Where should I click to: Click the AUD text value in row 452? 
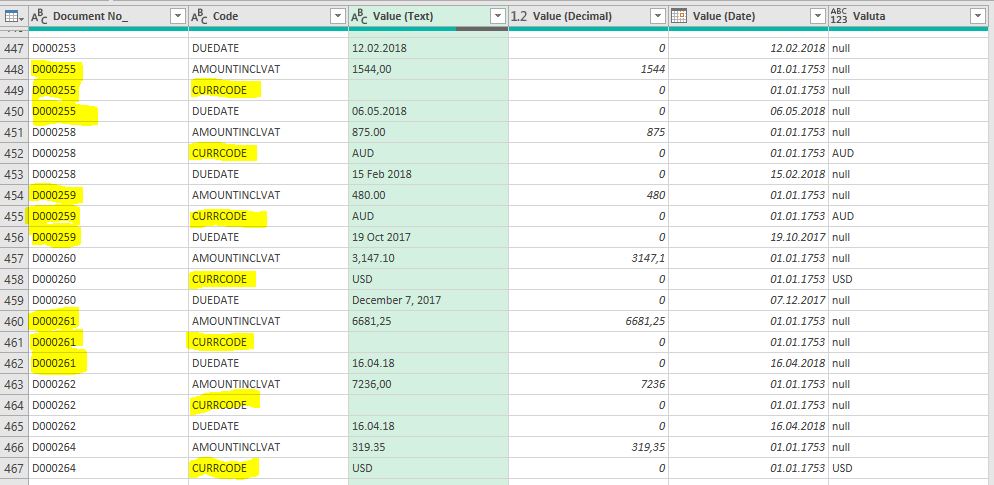pos(429,153)
